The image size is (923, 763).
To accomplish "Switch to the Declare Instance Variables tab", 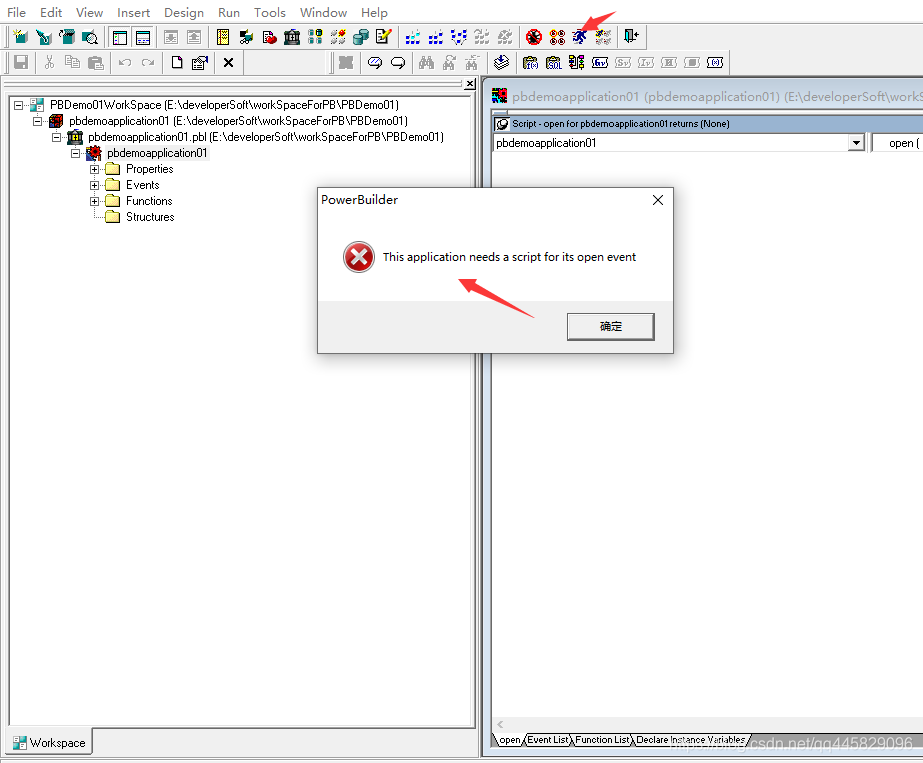I will point(690,740).
